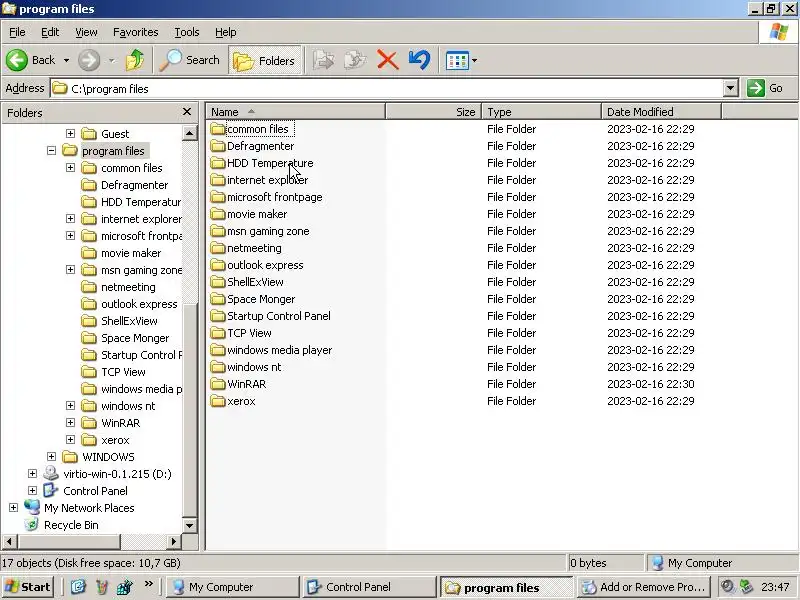This screenshot has height=600, width=800.
Task: Switch to Control Panel taskbar window
Action: coord(370,587)
